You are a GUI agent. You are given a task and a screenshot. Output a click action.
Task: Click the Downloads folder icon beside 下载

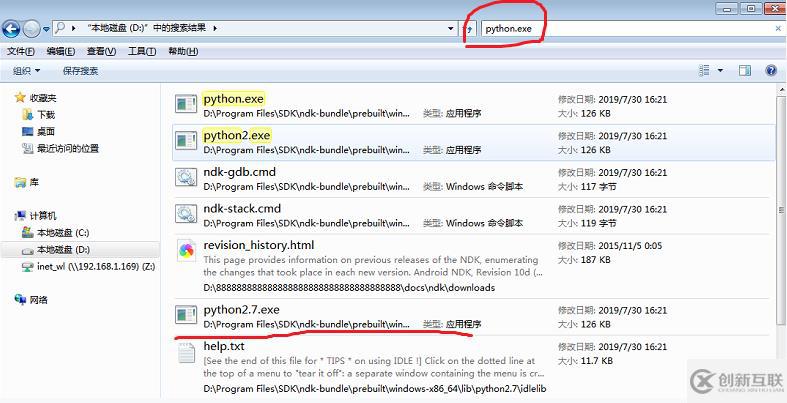28,115
